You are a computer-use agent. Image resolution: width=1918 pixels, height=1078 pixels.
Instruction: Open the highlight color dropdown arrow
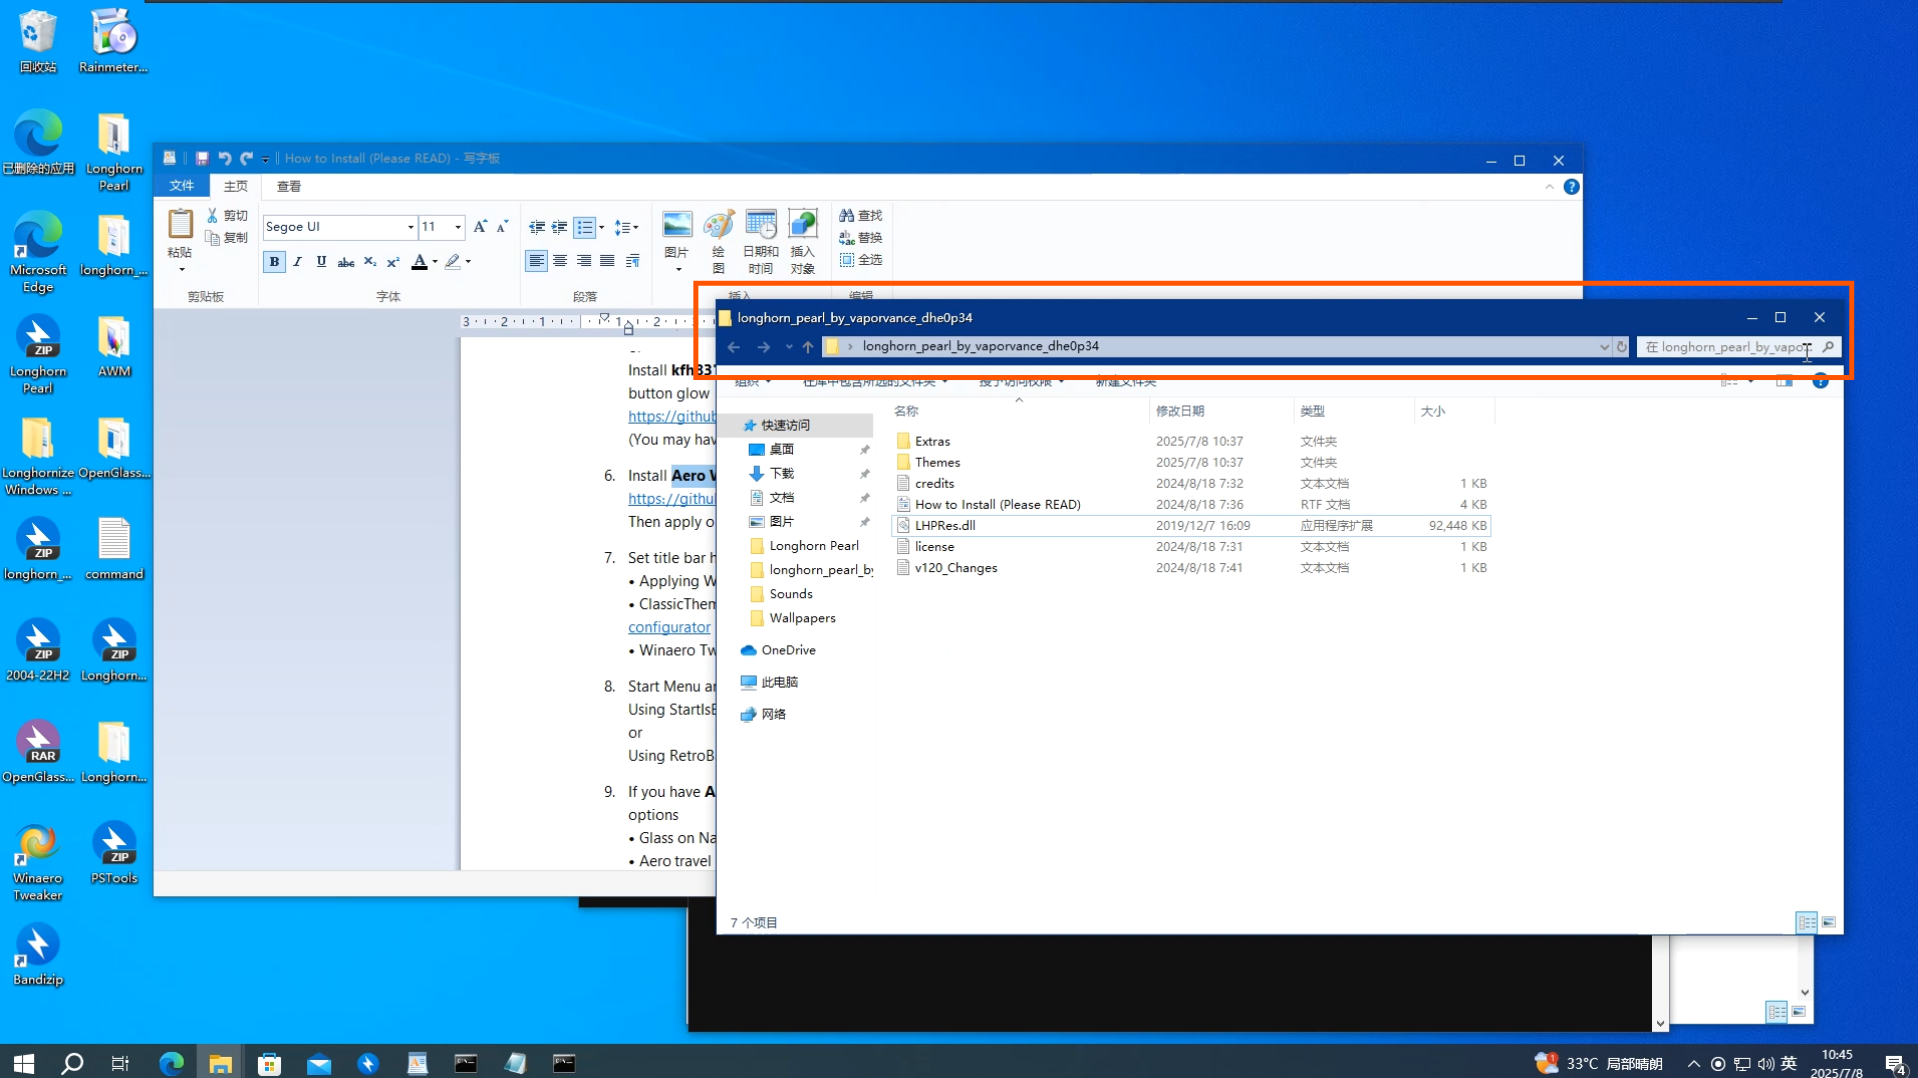pos(468,262)
